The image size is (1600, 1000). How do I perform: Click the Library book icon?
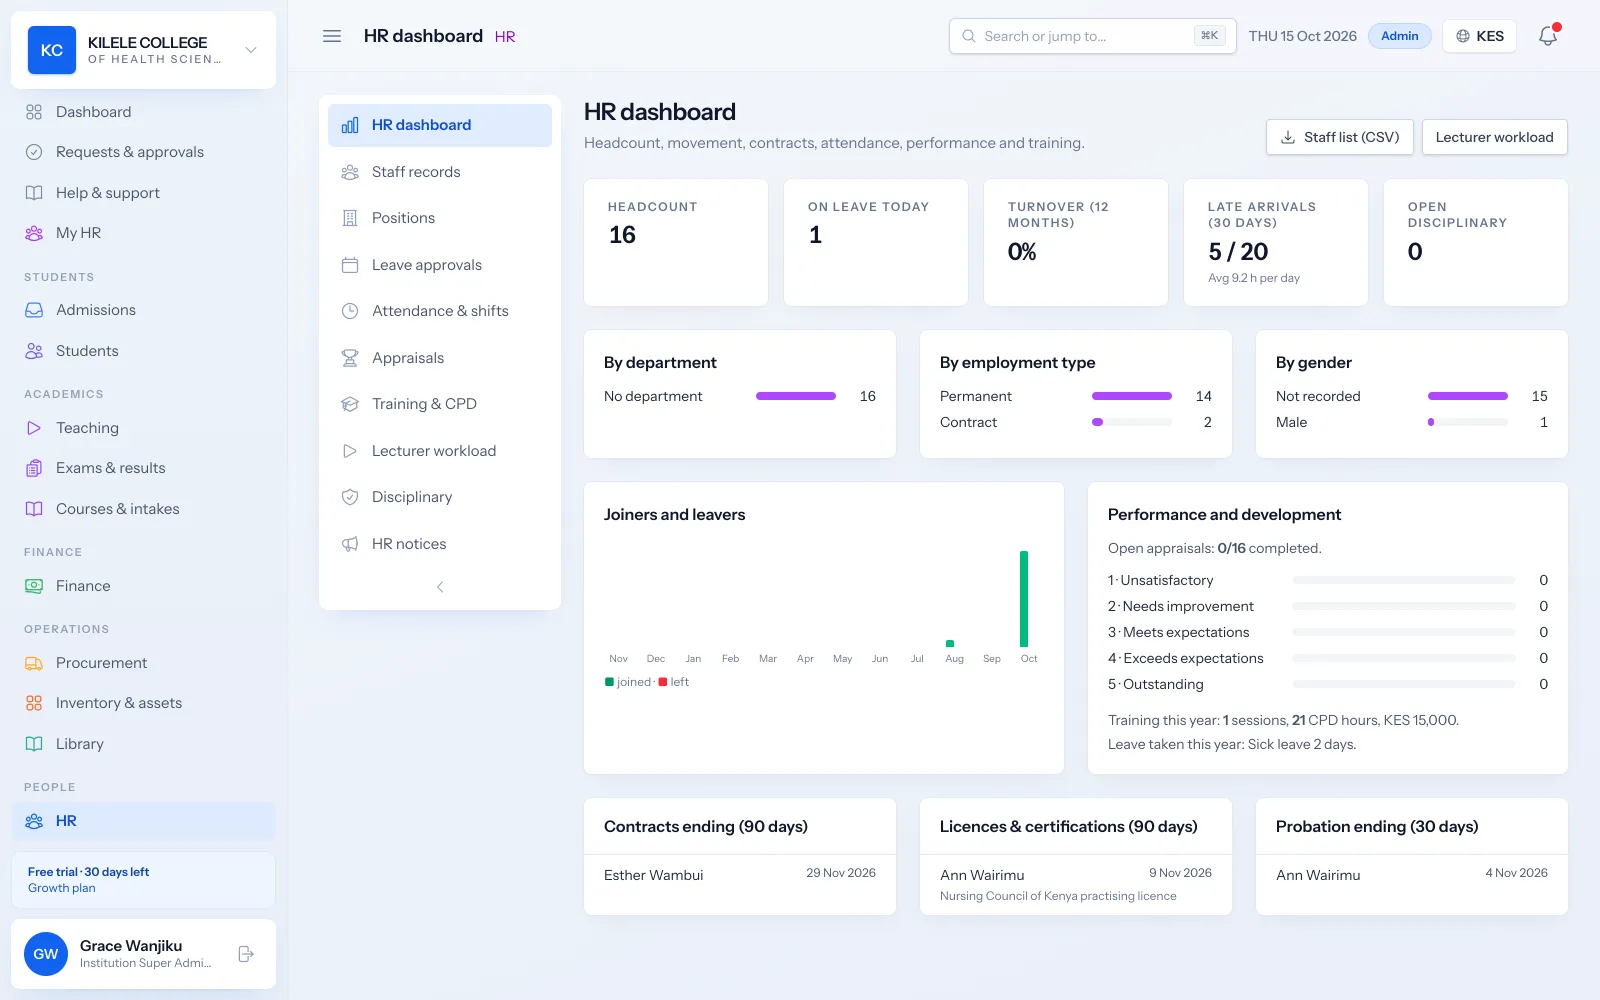34,744
